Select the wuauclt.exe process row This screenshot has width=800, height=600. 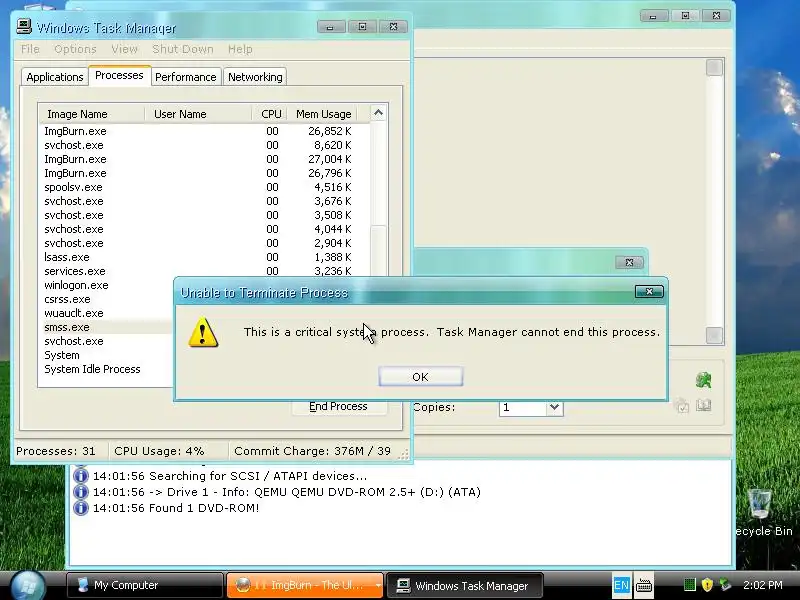click(x=106, y=313)
